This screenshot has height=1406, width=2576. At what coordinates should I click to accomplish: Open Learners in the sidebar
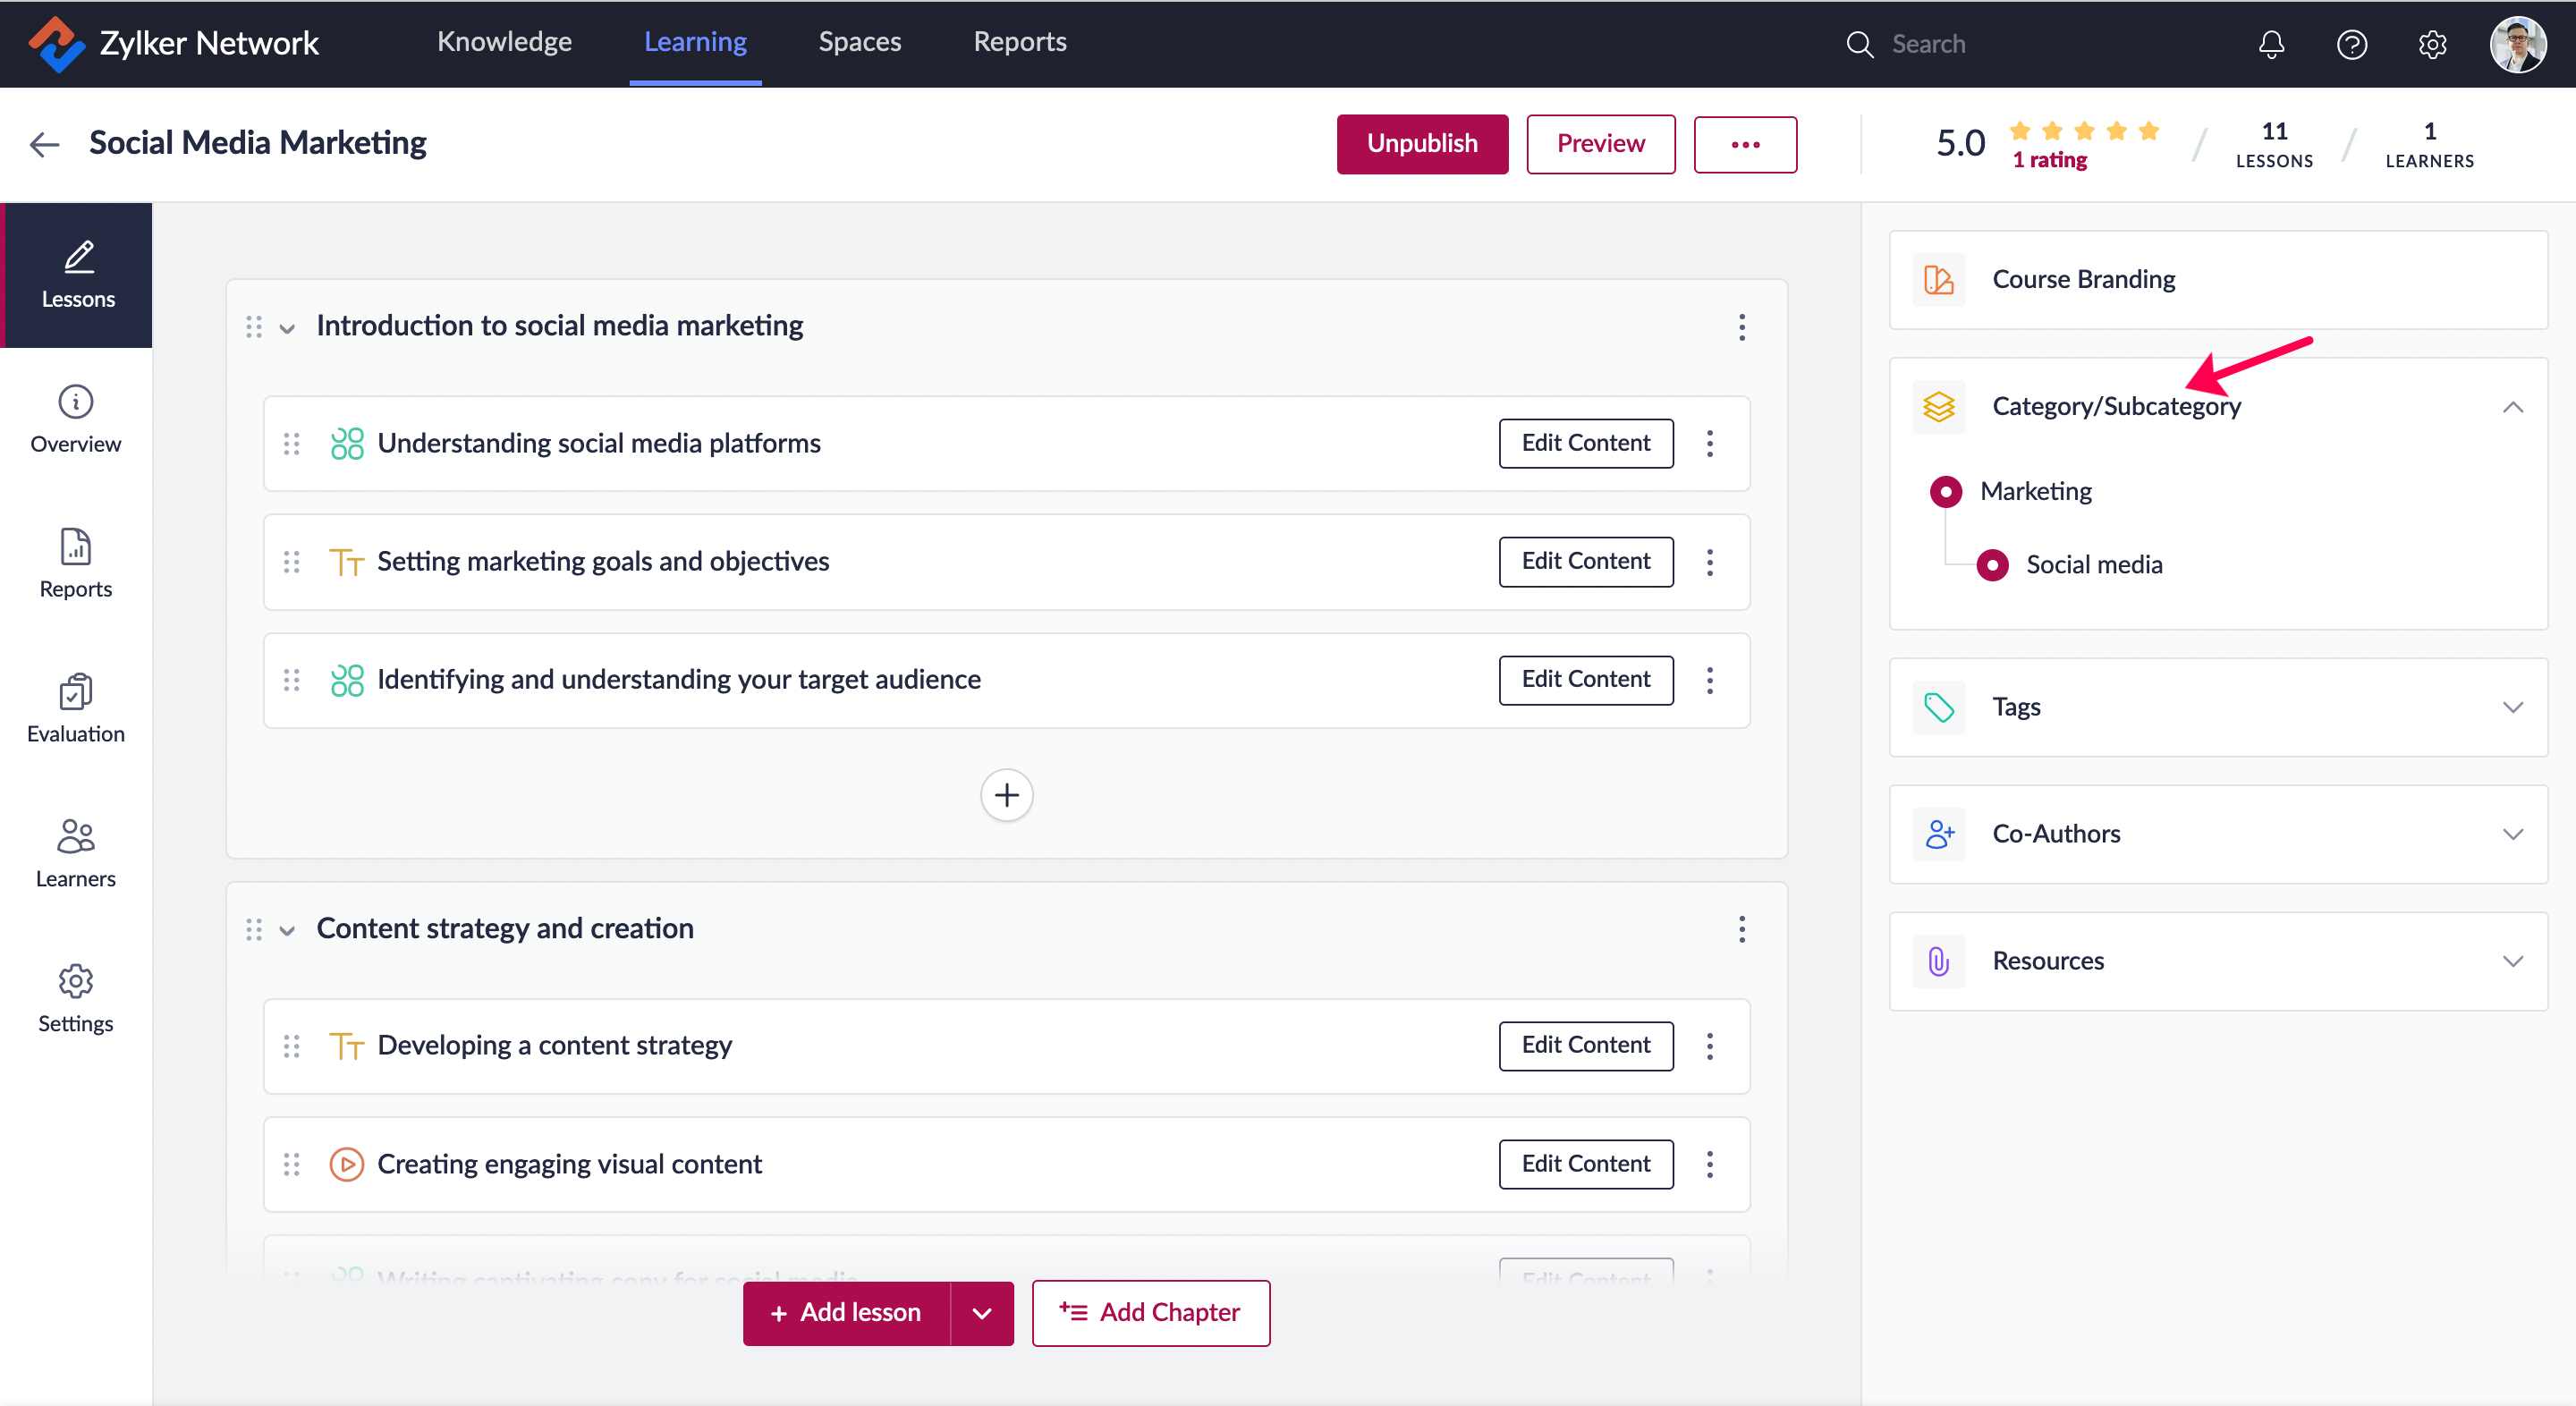[x=76, y=854]
